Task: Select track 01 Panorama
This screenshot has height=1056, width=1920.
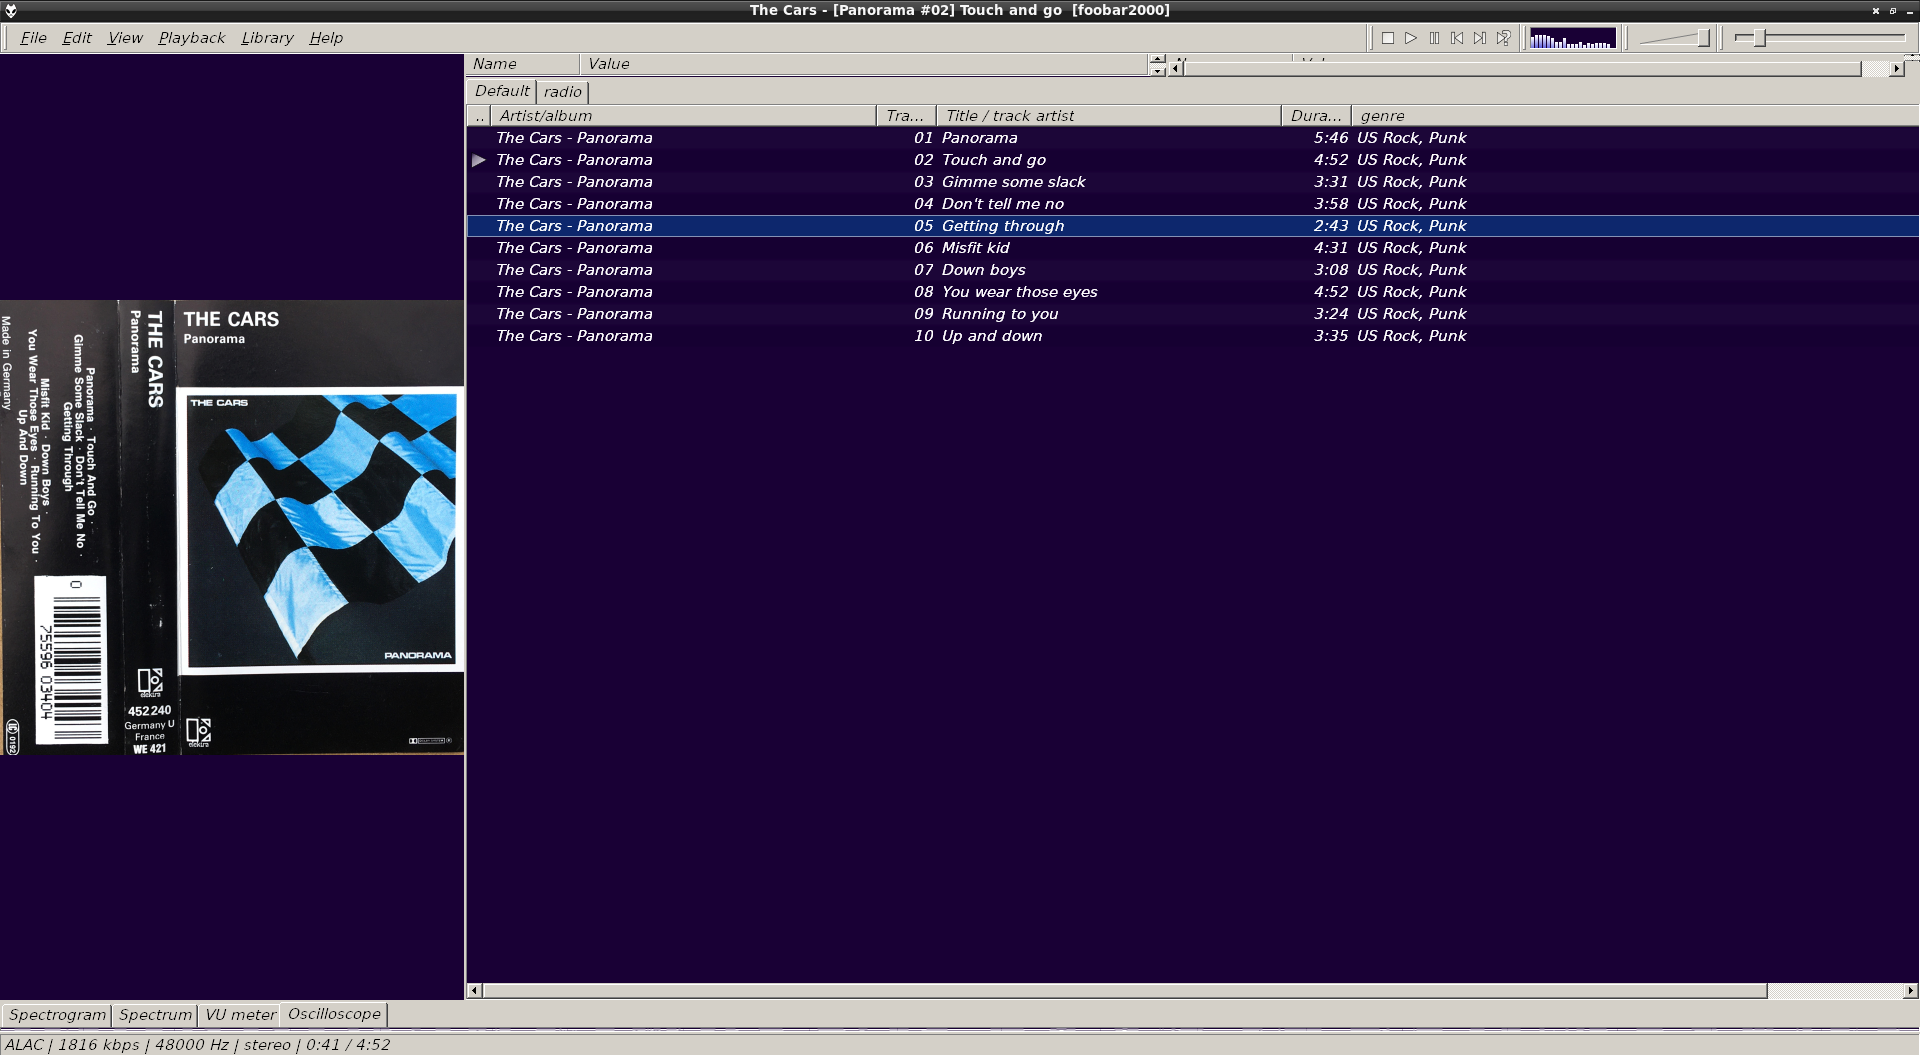Action: (x=1192, y=138)
